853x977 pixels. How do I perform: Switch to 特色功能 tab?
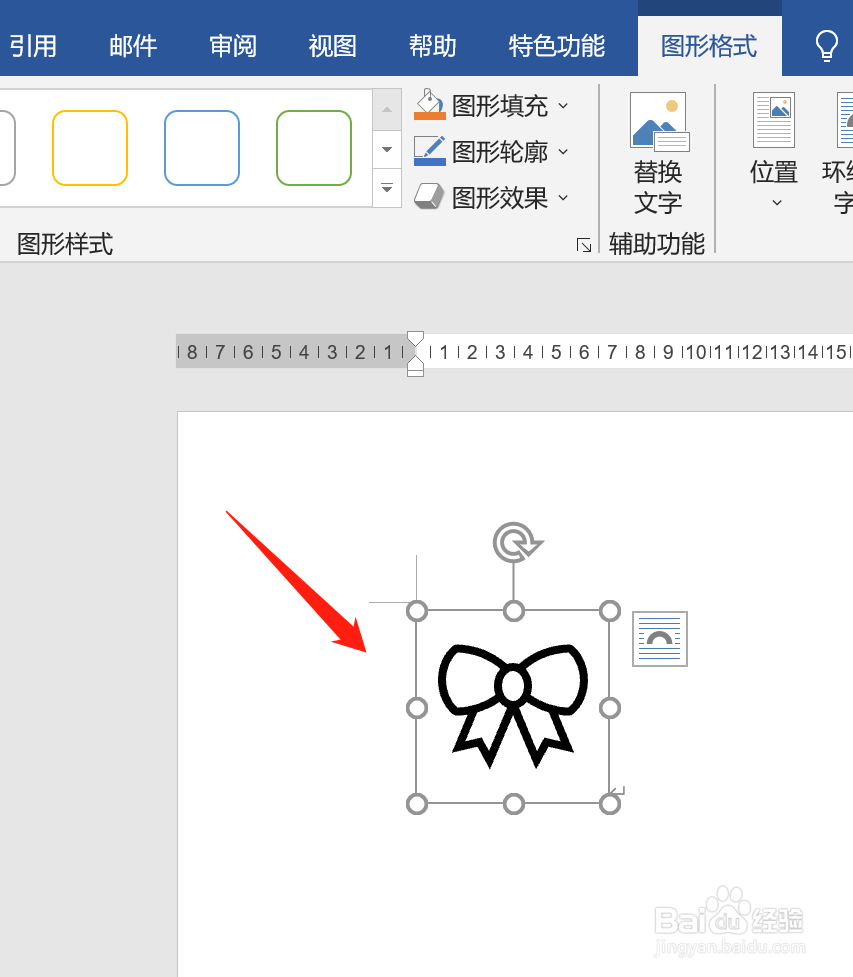point(556,46)
